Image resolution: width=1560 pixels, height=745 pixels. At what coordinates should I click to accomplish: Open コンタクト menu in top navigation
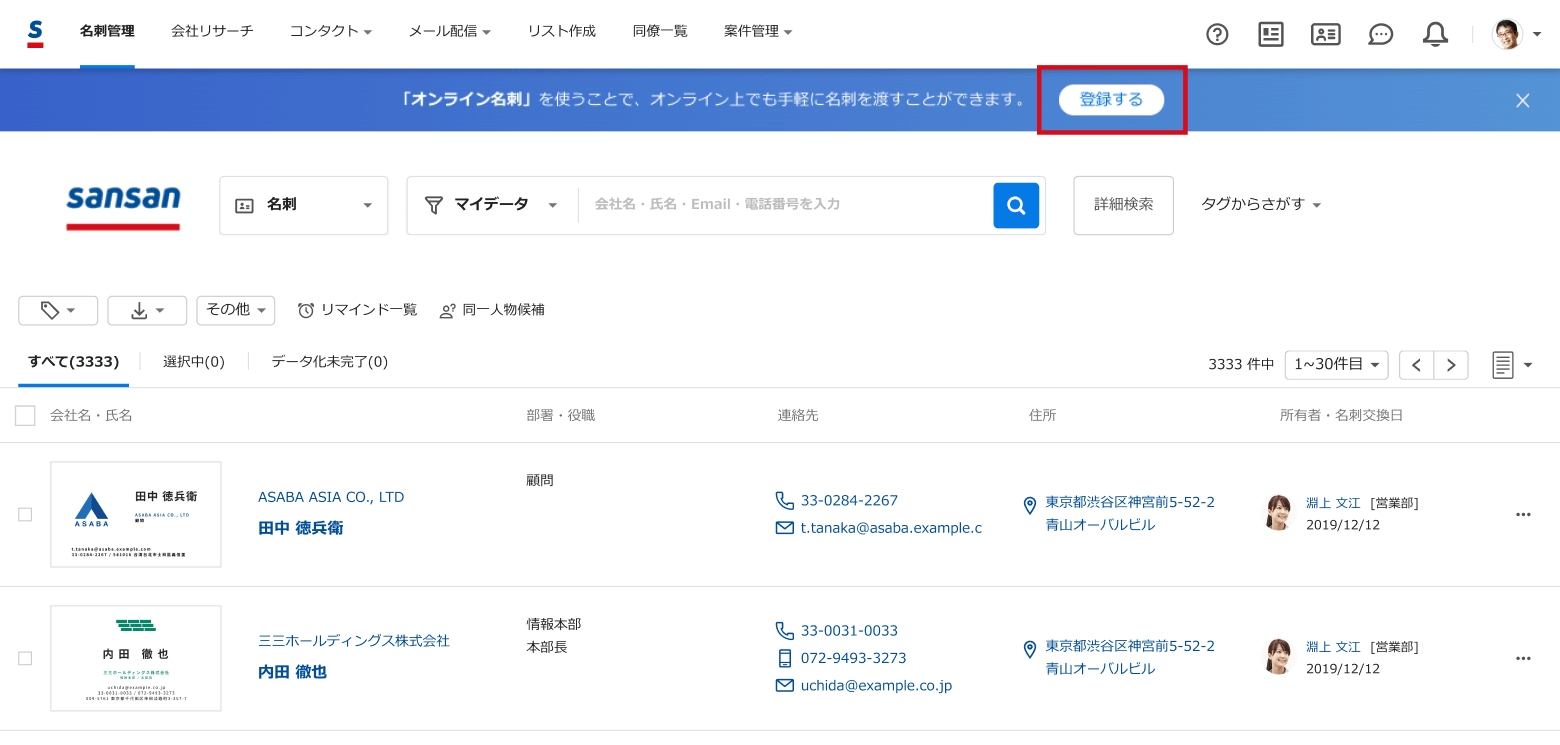(x=331, y=32)
